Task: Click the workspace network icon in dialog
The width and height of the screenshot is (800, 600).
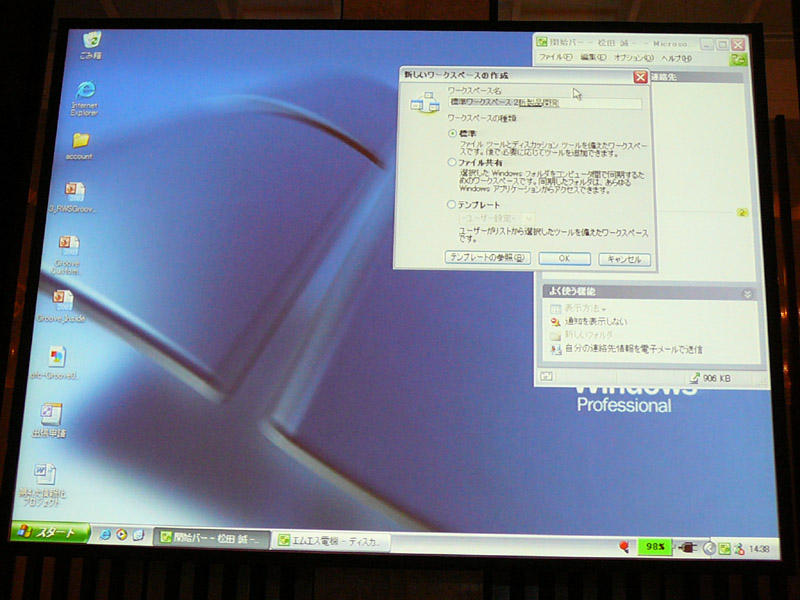Action: (x=425, y=103)
